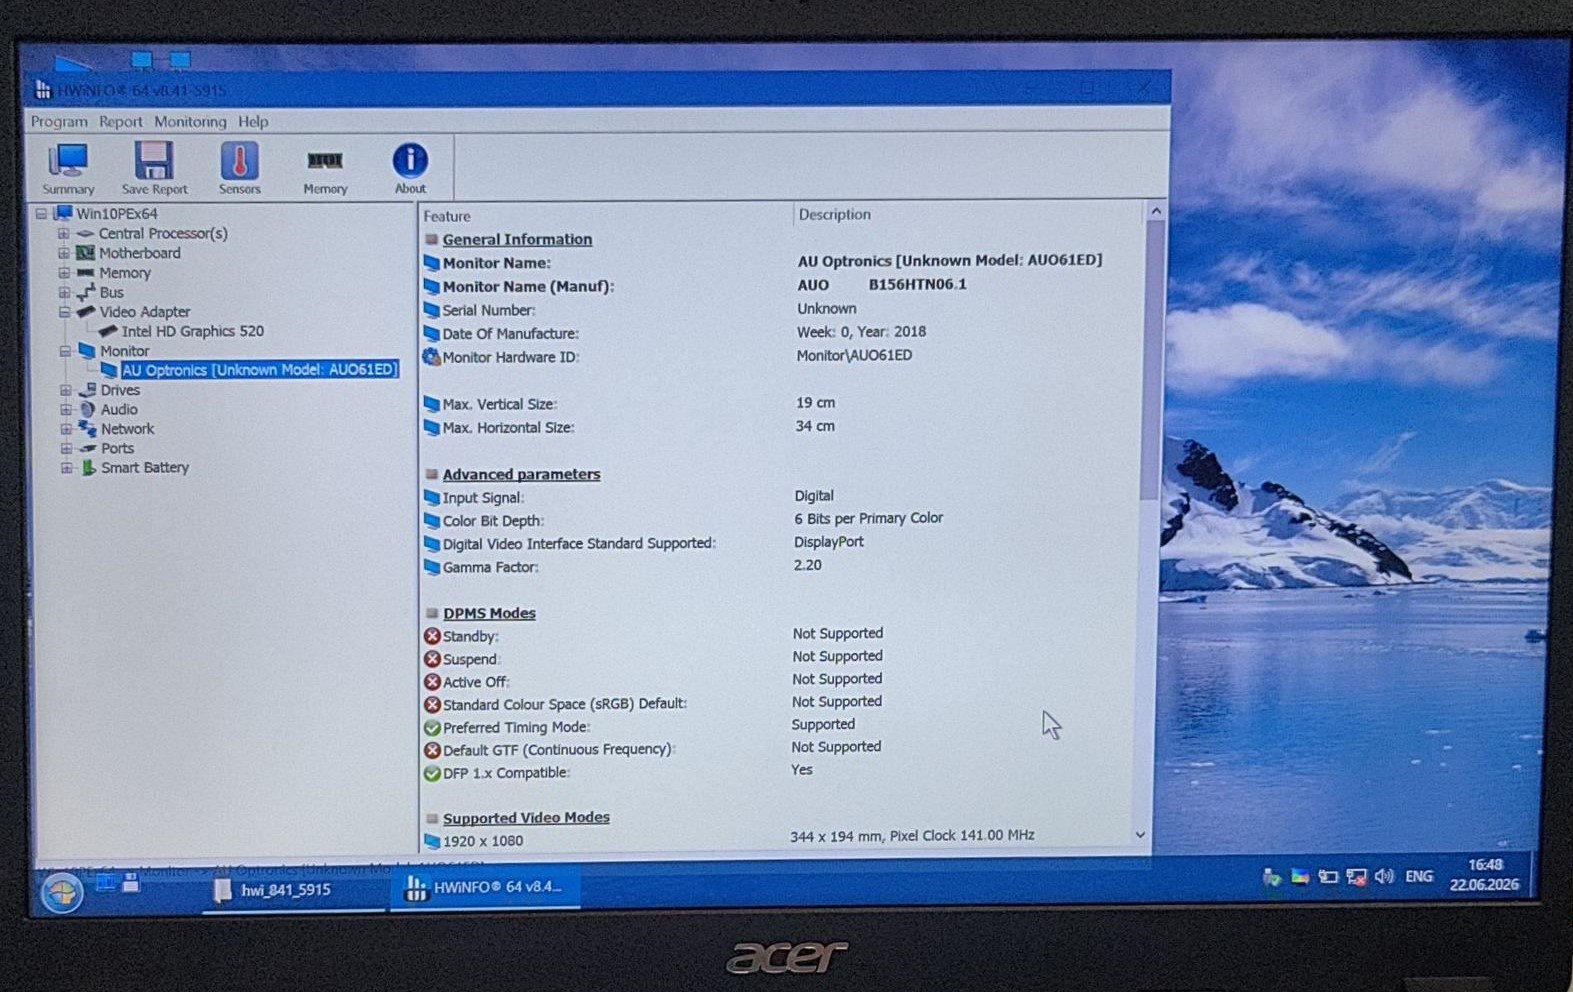The image size is (1573, 992).
Task: Click the General Information section heading
Action: point(517,239)
